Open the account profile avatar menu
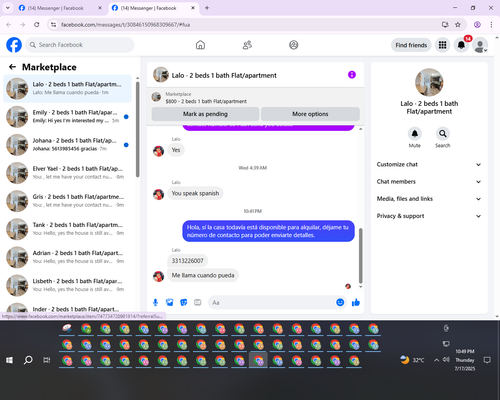 [x=480, y=45]
